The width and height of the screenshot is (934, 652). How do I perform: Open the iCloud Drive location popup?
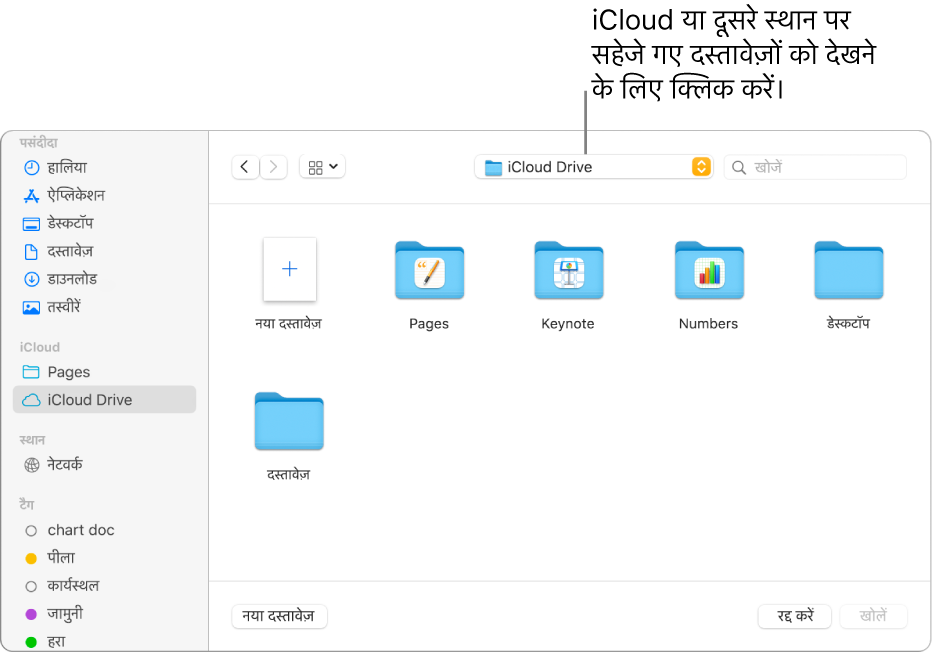tap(594, 167)
